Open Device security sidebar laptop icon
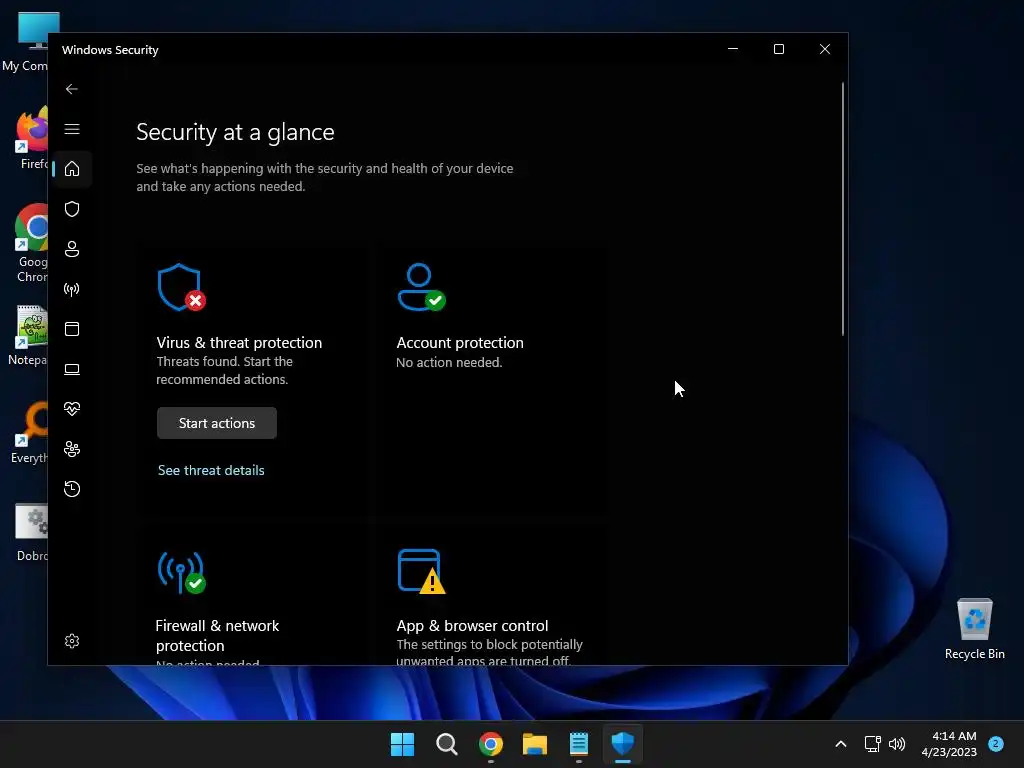 point(72,369)
